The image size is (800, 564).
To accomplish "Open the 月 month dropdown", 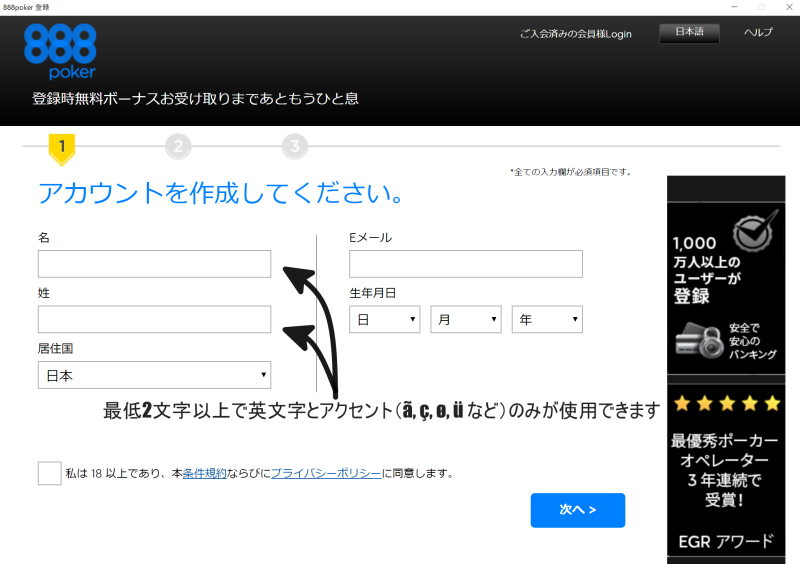I will 465,320.
